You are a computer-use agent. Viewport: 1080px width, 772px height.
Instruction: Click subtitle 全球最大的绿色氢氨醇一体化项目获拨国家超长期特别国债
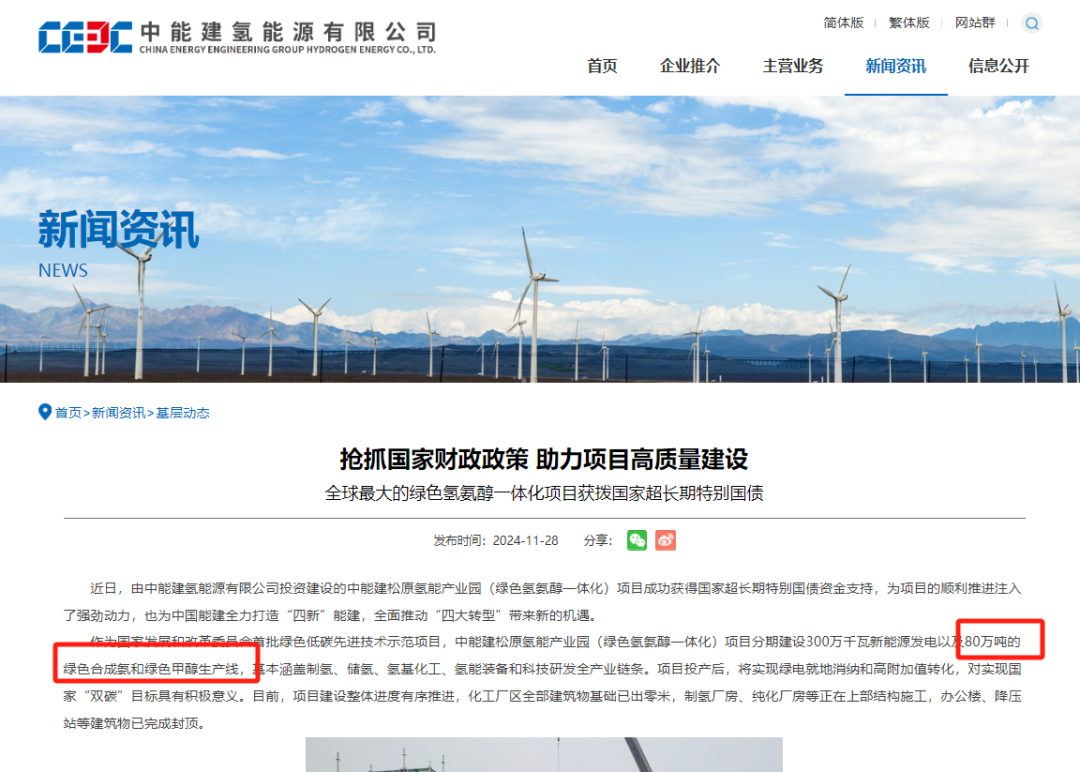pyautogui.click(x=544, y=493)
